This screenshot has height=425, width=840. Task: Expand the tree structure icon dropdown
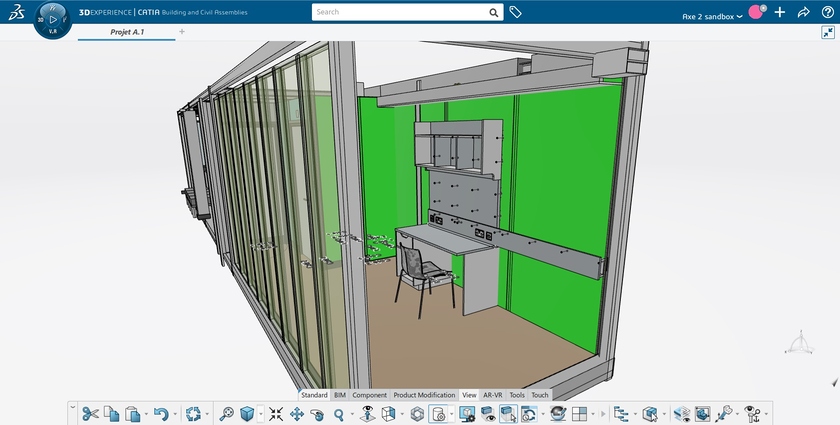[x=633, y=413]
